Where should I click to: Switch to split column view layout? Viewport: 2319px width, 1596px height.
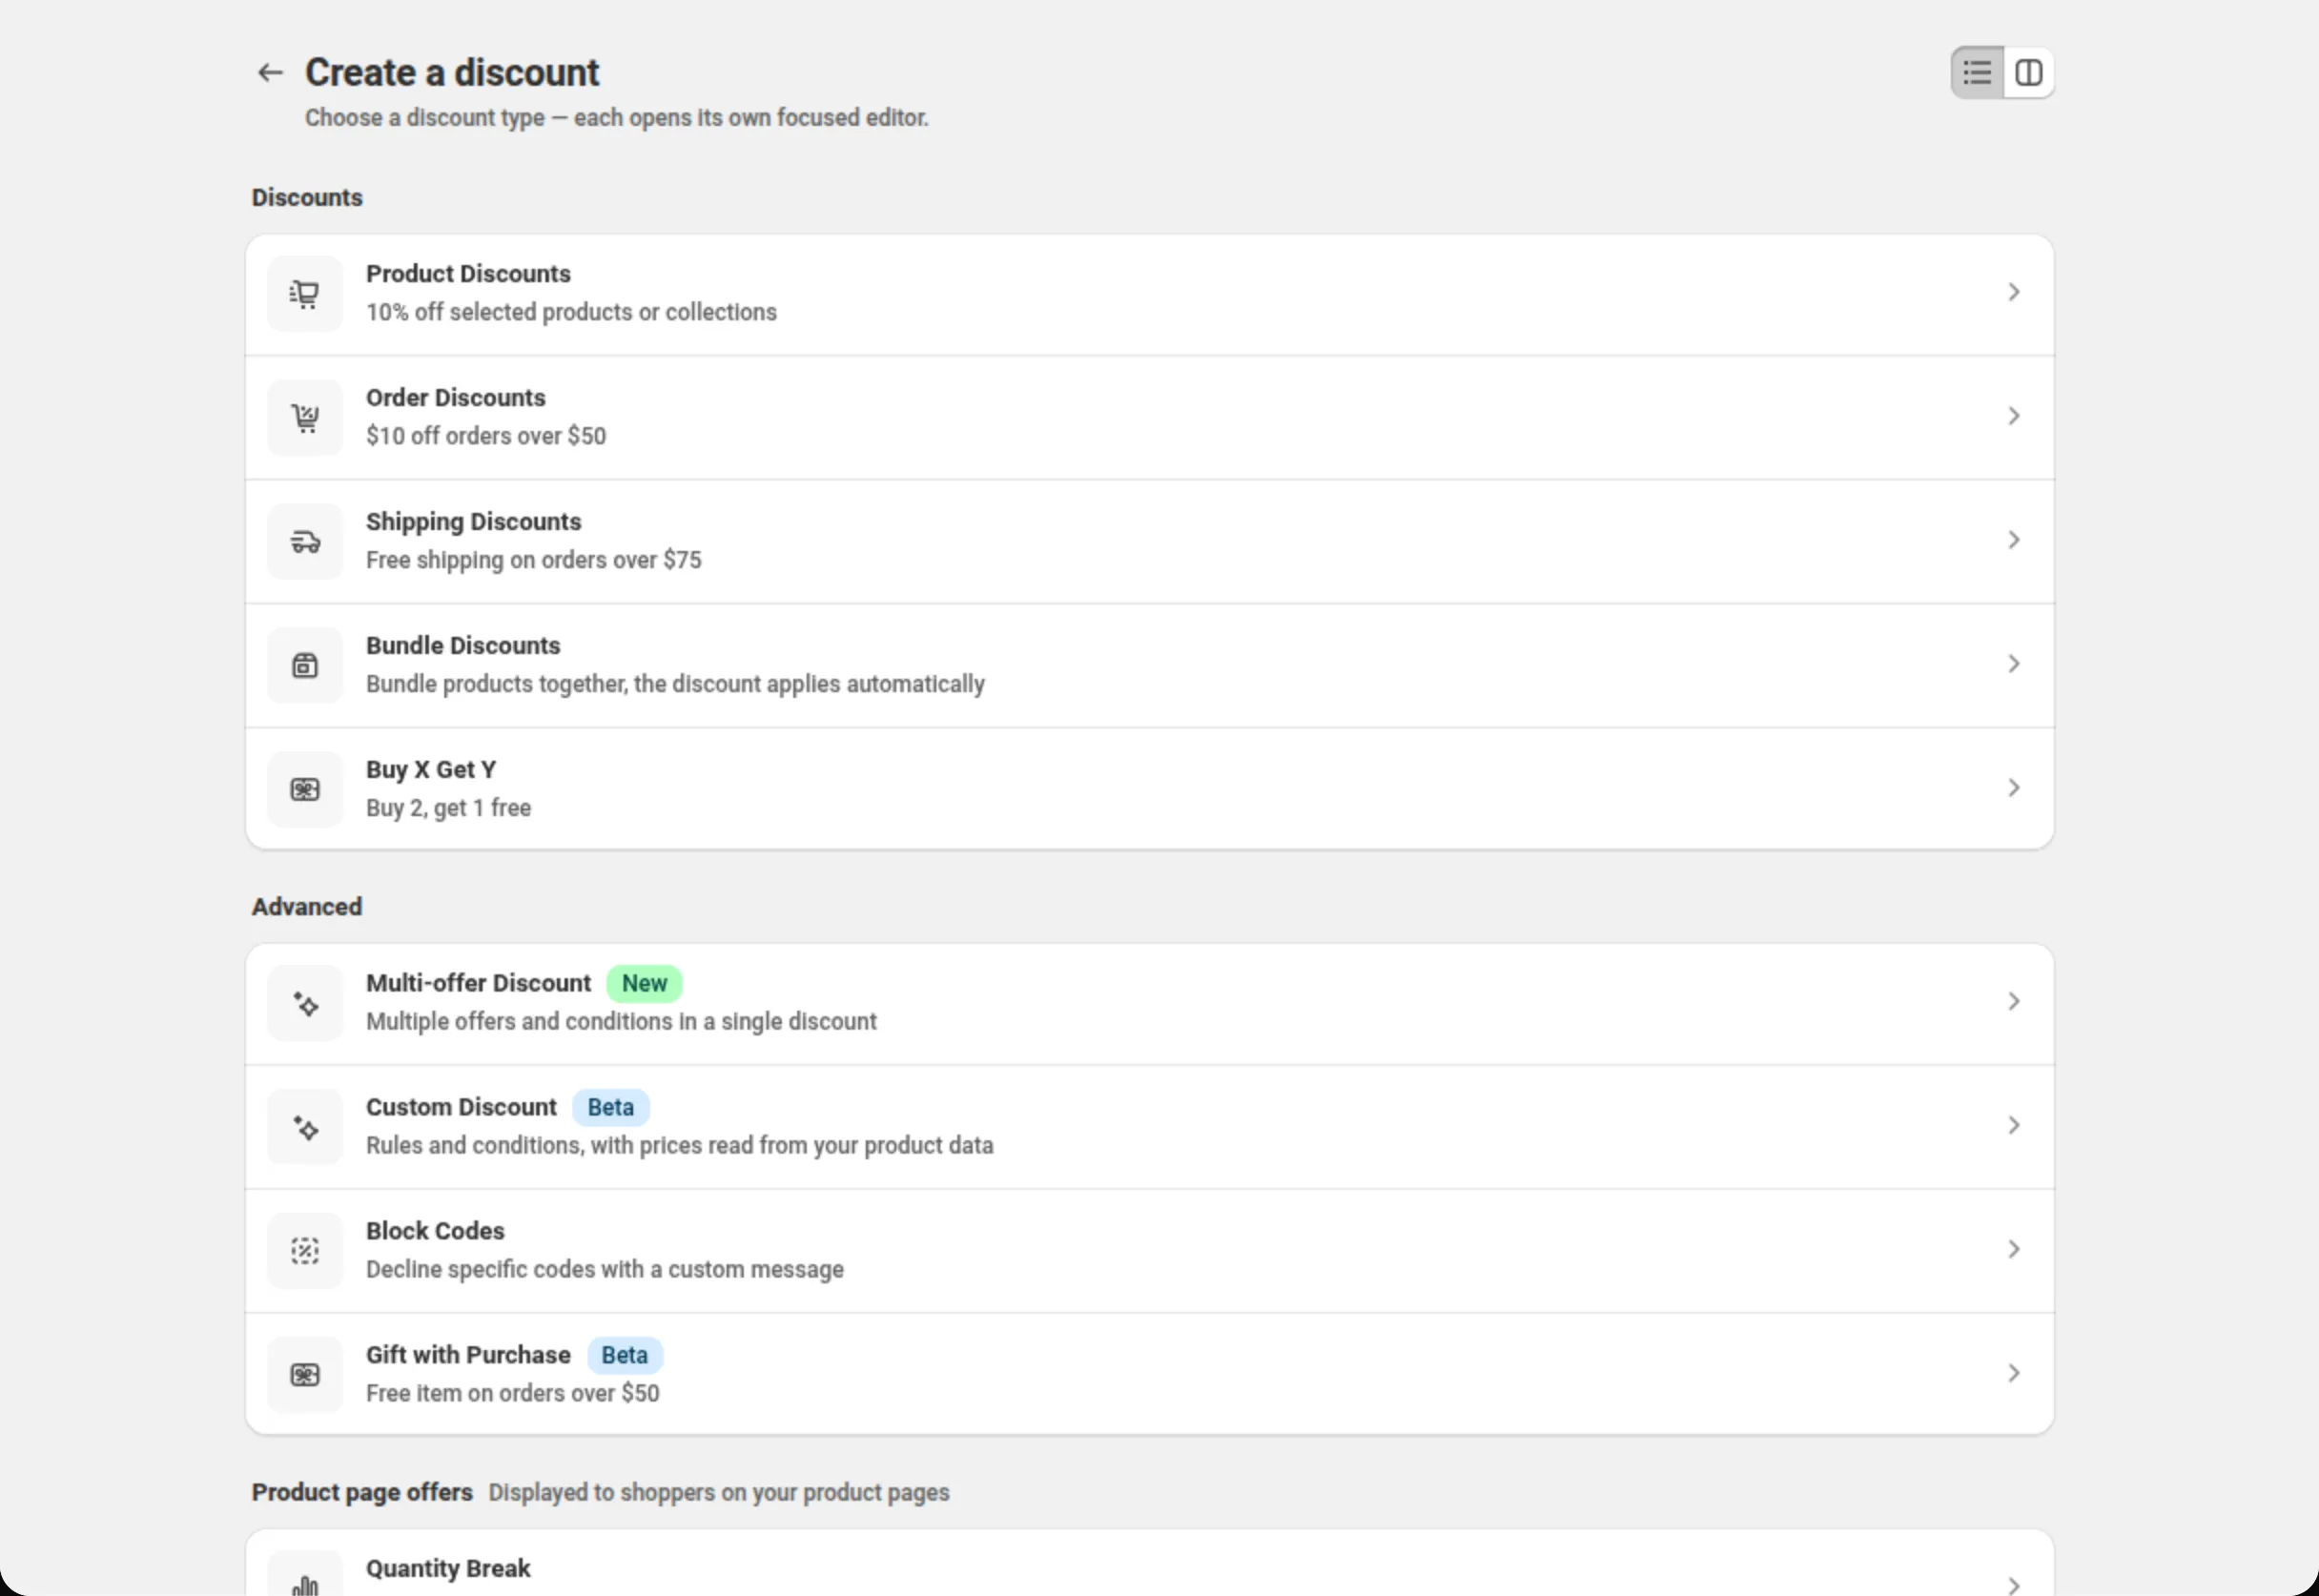coord(2029,72)
